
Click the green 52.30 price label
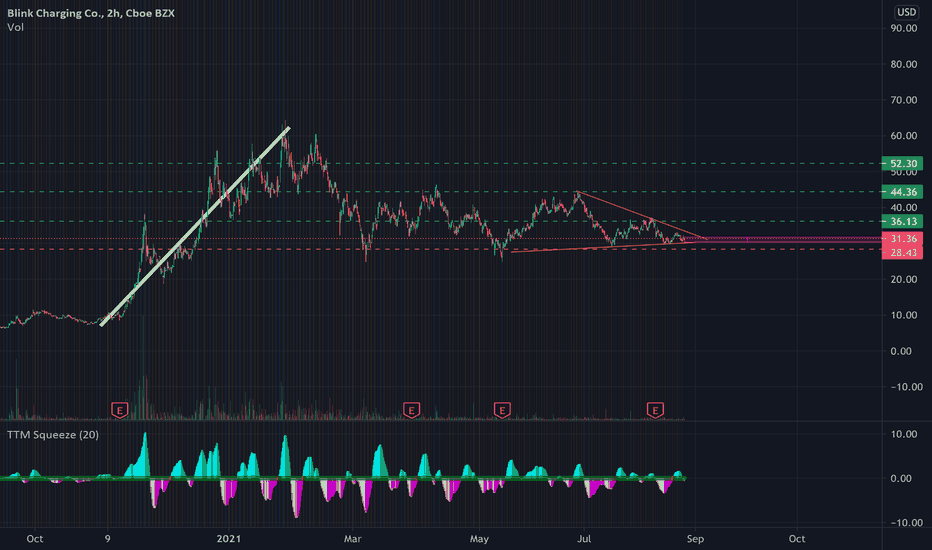[x=902, y=164]
